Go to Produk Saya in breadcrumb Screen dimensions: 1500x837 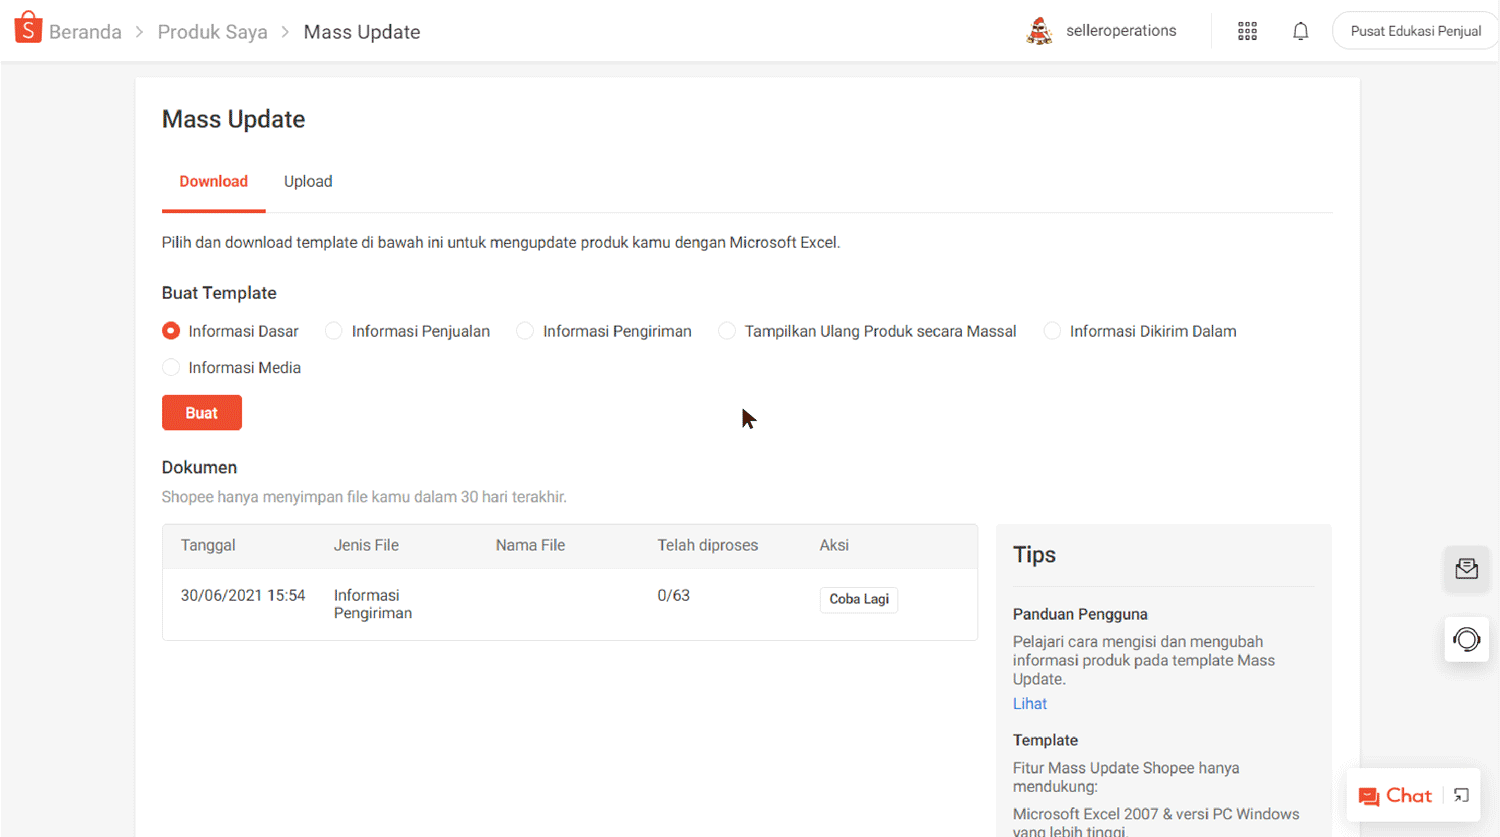click(x=212, y=32)
